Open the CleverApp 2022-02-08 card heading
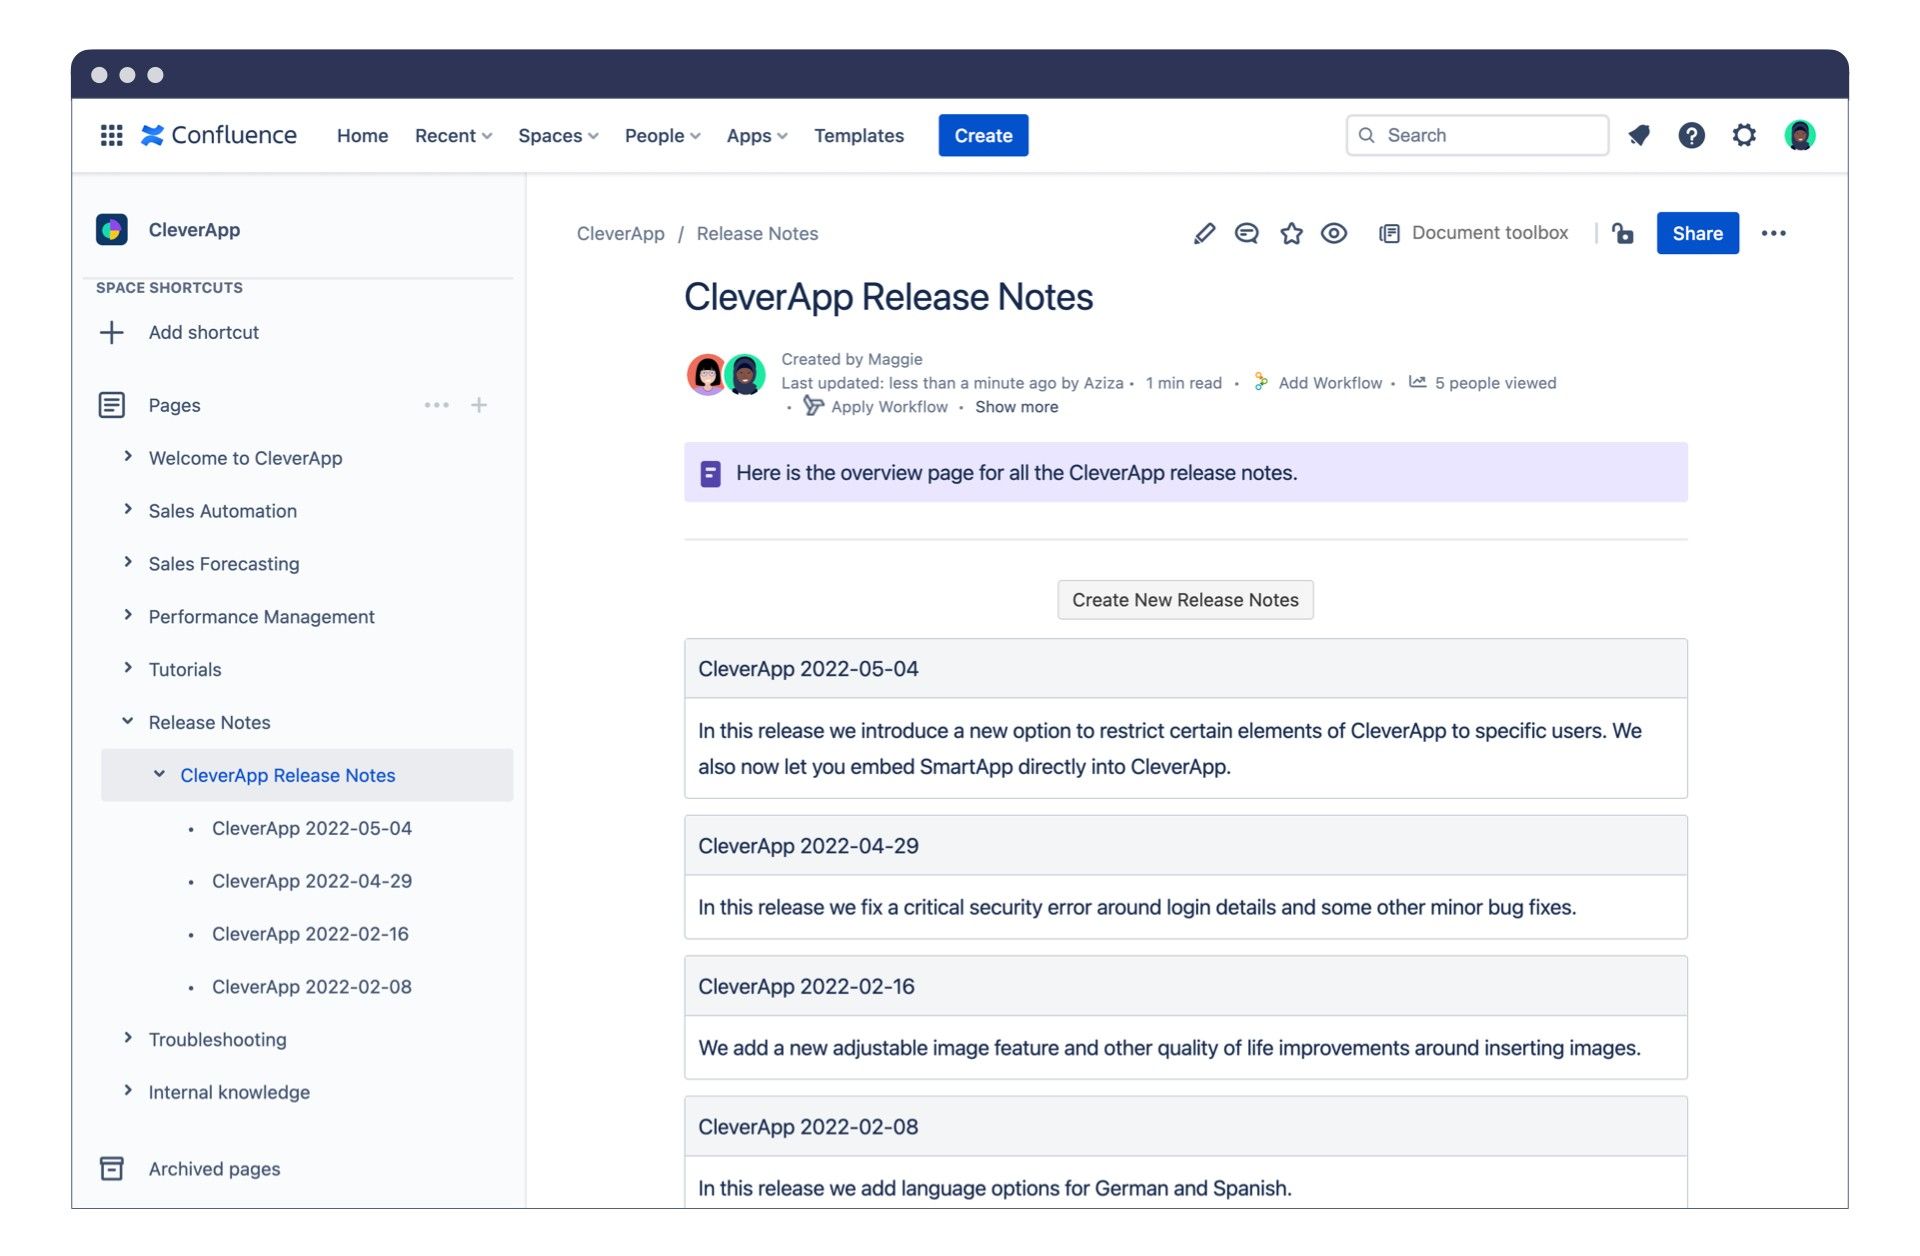 (808, 1127)
